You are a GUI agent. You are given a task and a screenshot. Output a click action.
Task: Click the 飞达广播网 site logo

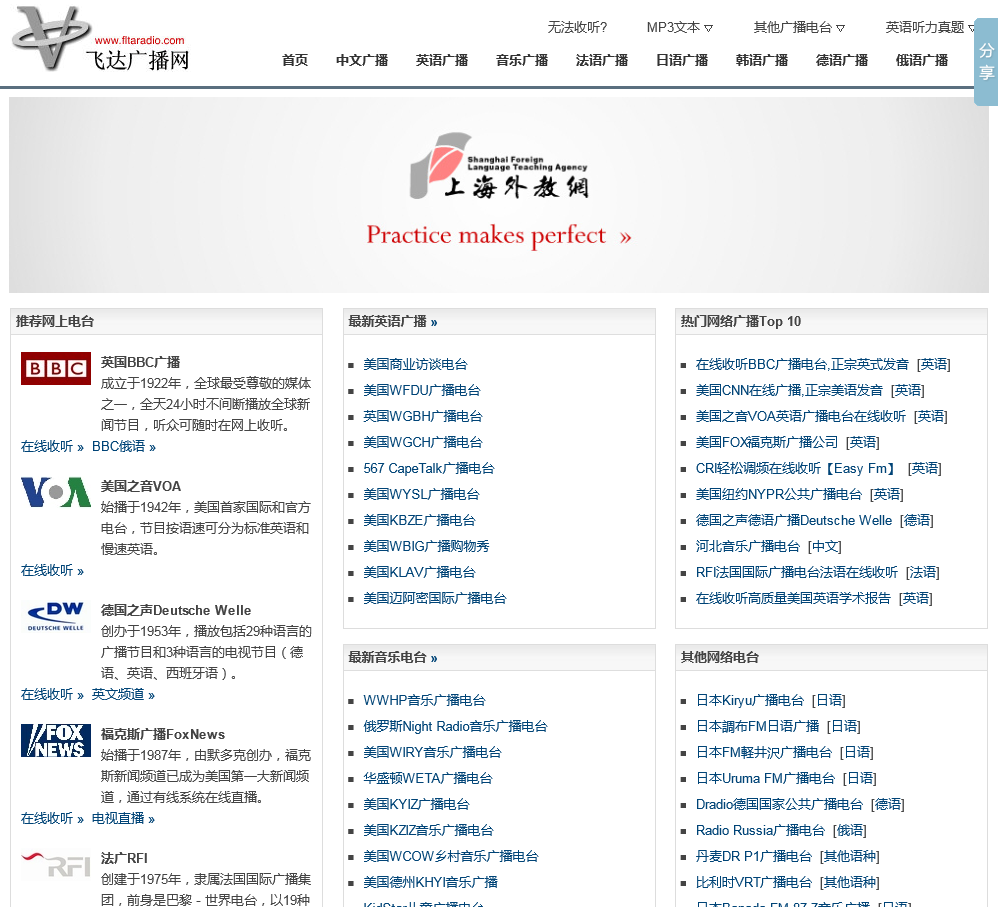point(102,39)
